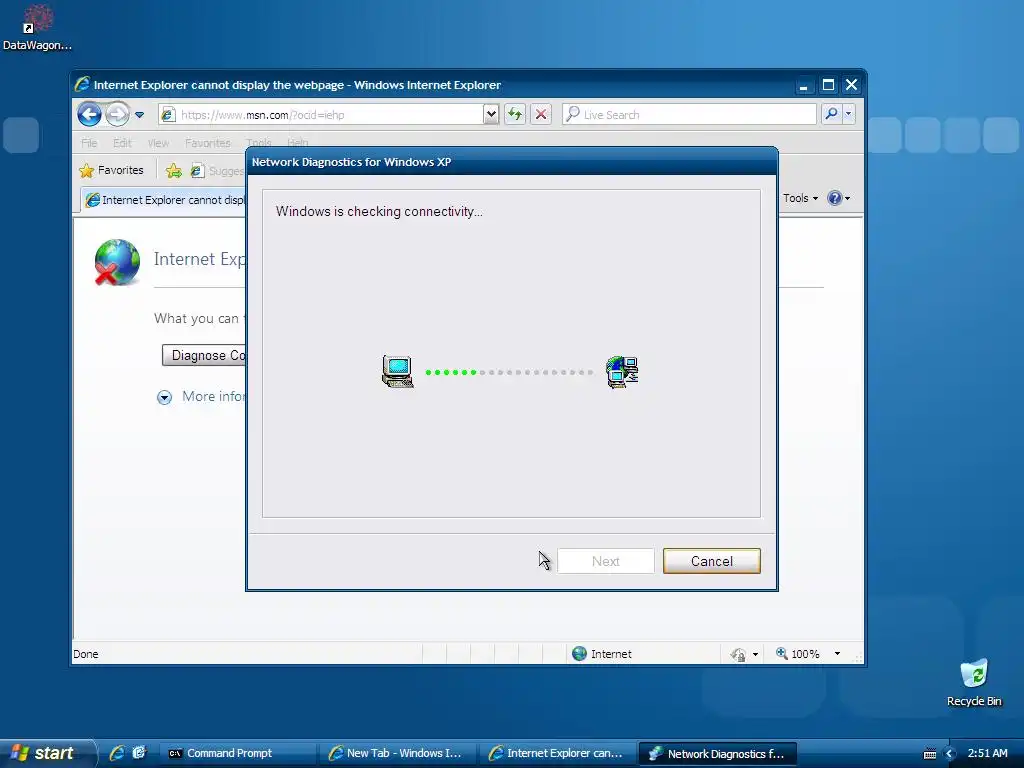Click the Internet zone status bar entry

click(x=602, y=654)
